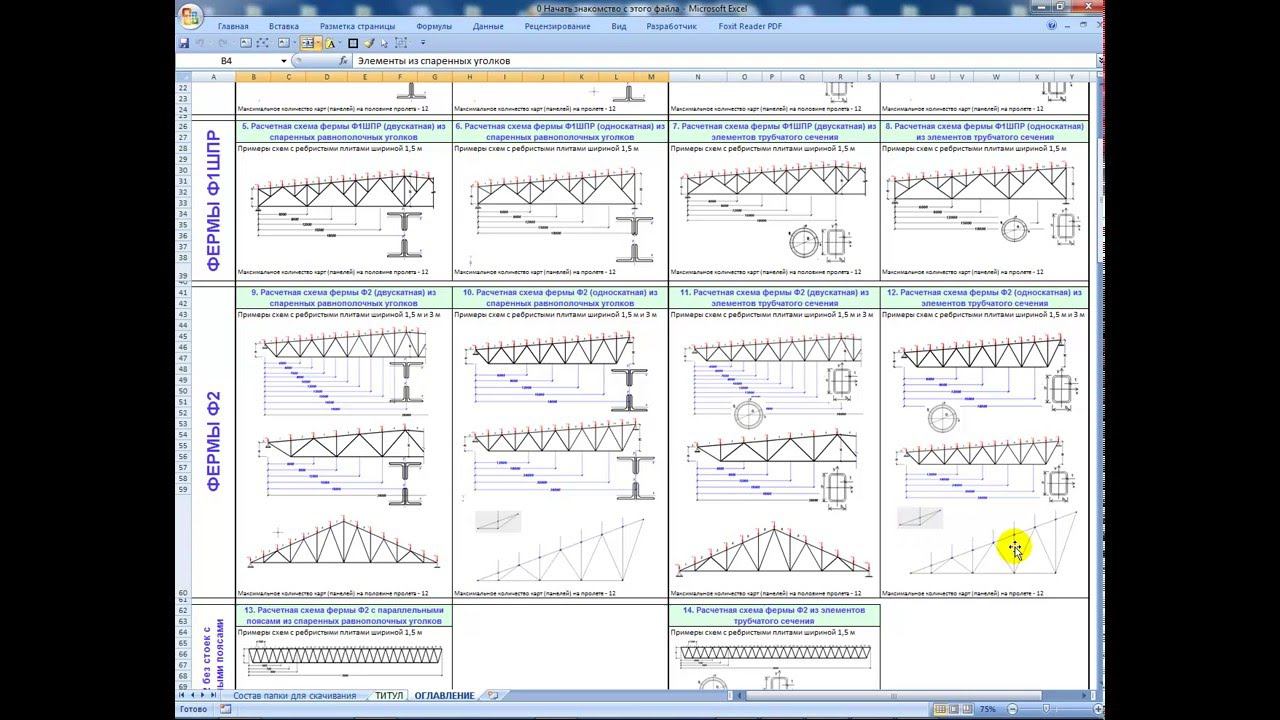Open the round Office button menu
Viewport: 1280px width, 720px height.
[190, 15]
